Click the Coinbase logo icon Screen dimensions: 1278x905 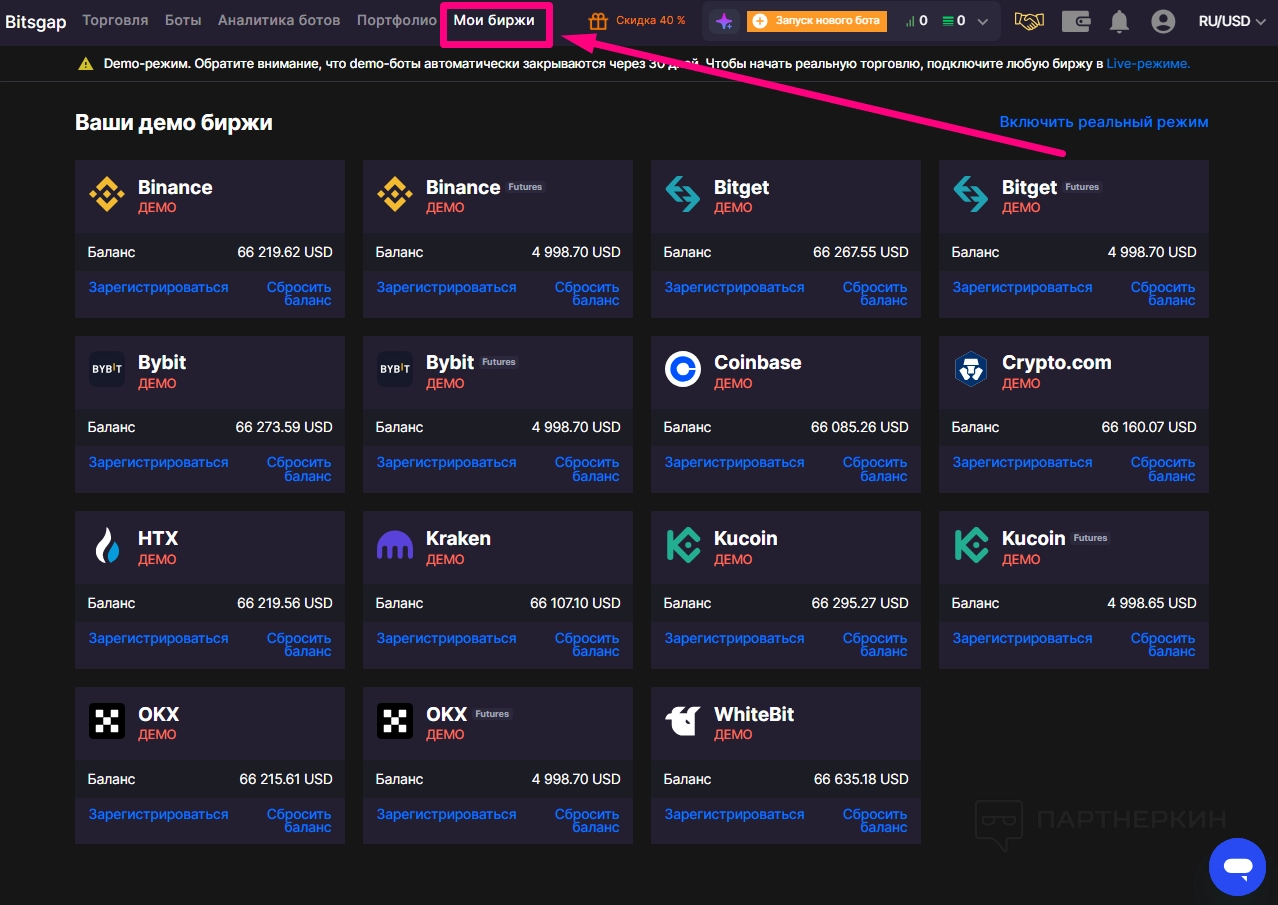[x=683, y=369]
